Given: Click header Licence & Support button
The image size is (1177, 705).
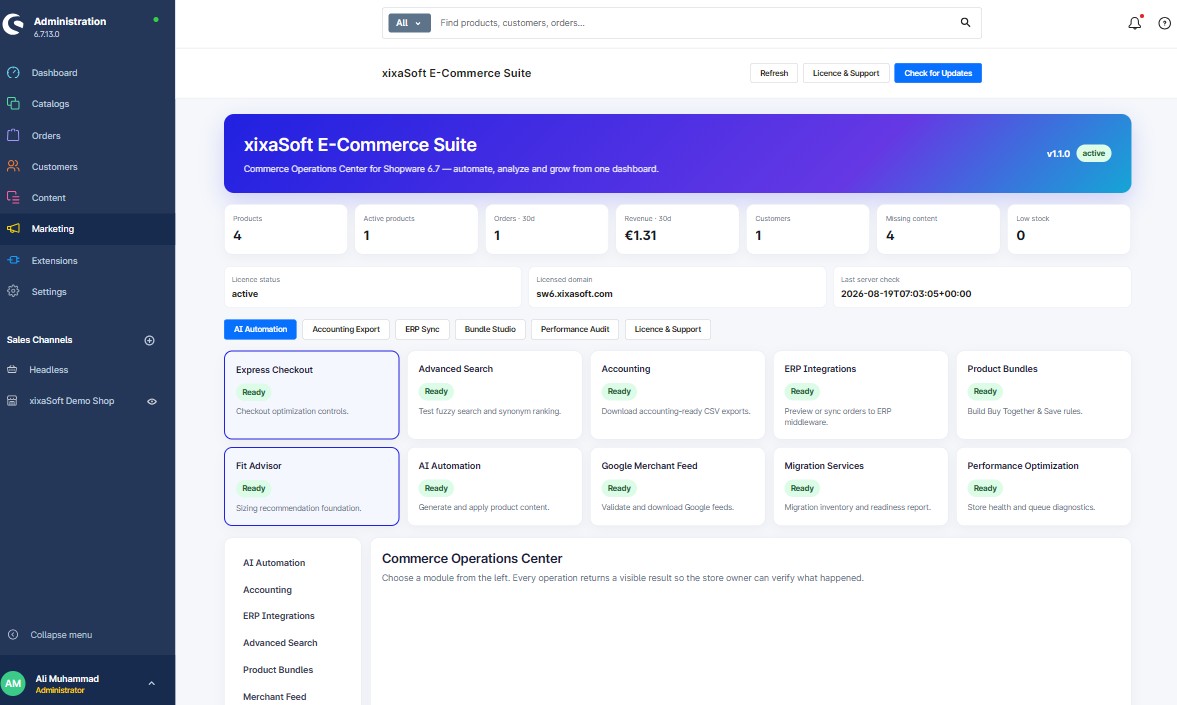Looking at the screenshot, I should click(x=846, y=73).
